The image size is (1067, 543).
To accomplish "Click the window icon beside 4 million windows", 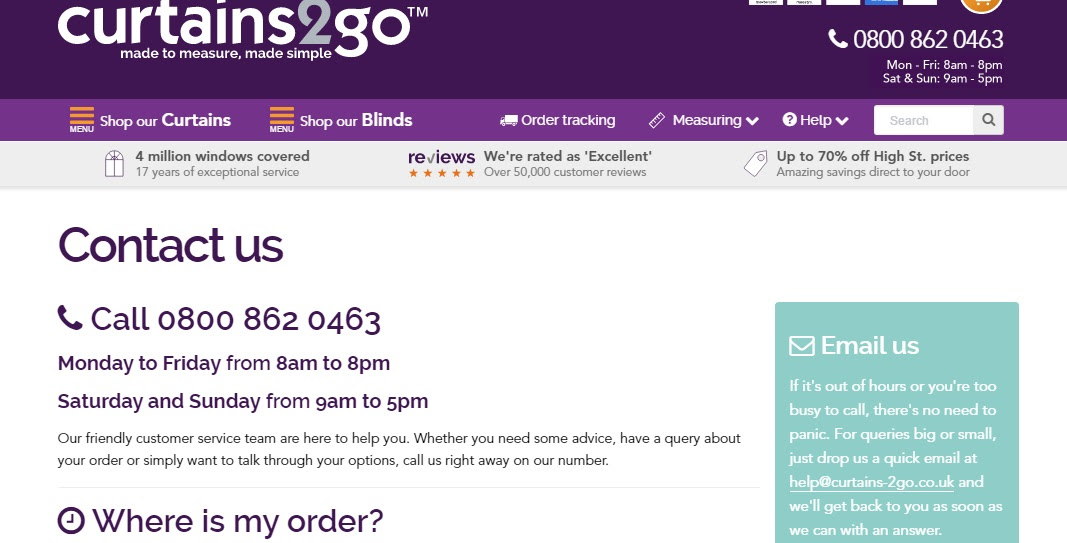I will tap(114, 164).
